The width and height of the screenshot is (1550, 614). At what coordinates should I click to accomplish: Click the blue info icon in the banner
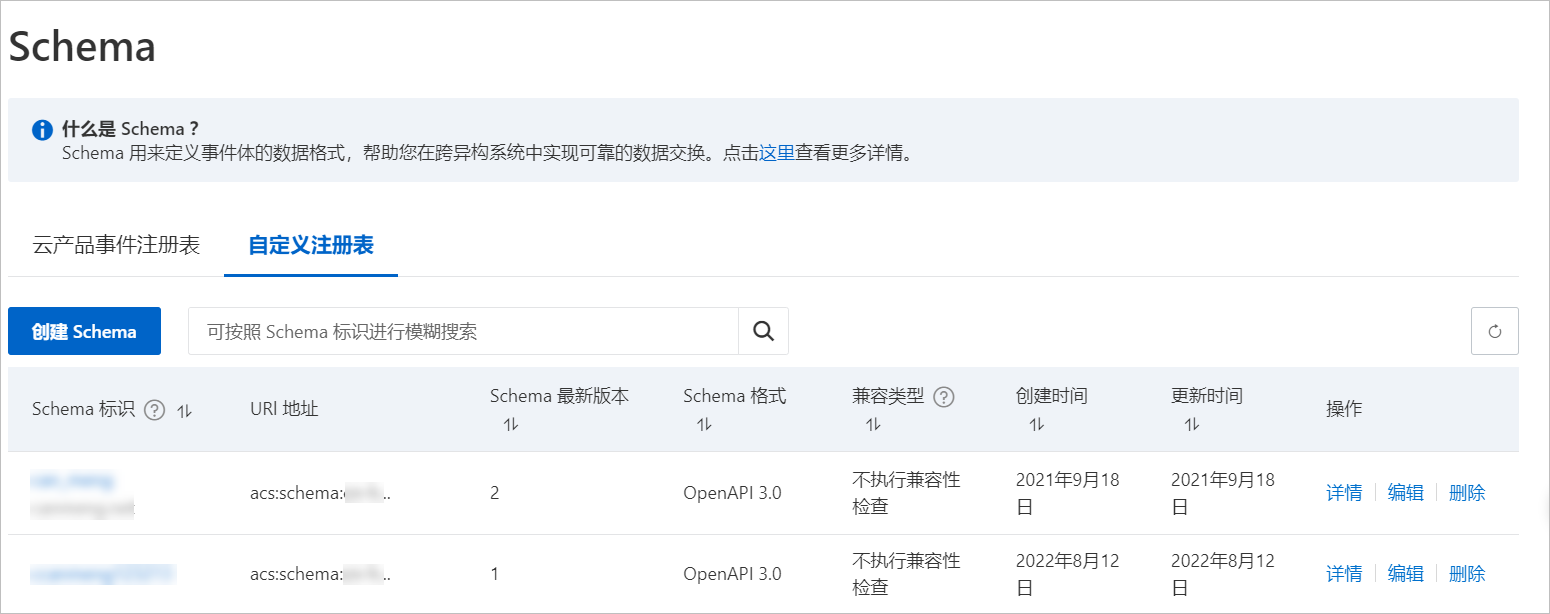pos(42,130)
